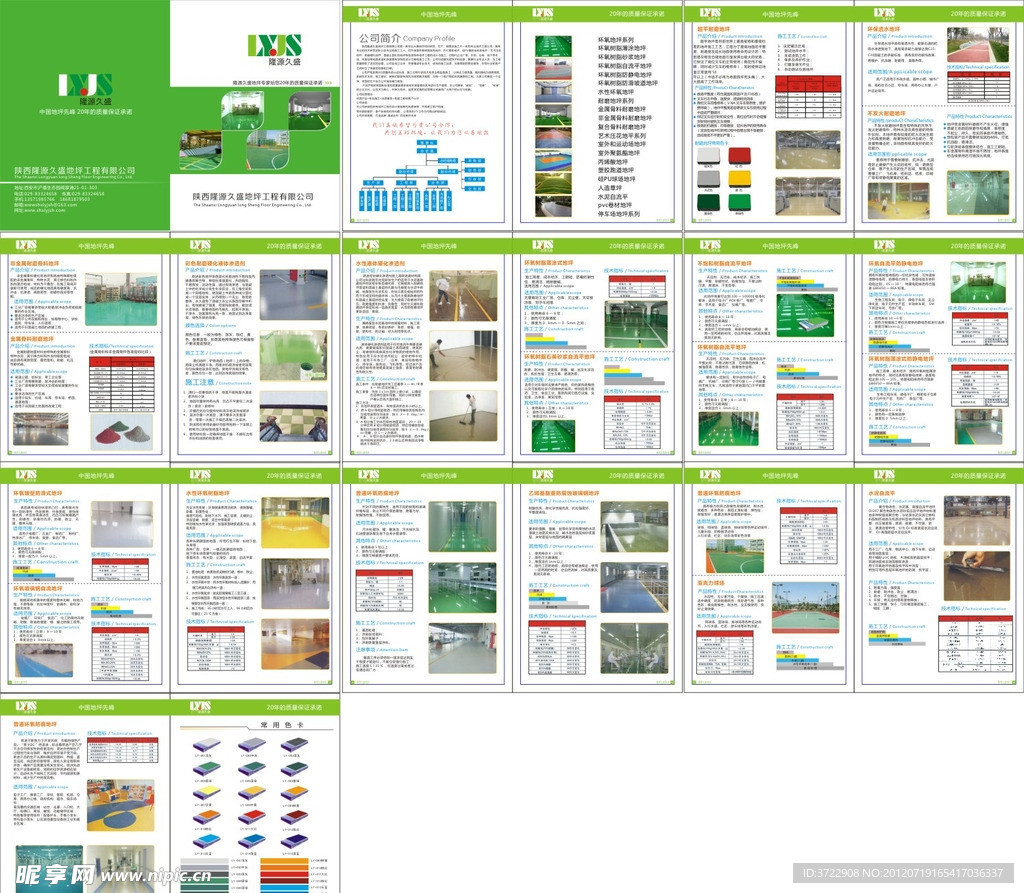
Task: Click the '水泥自流平' page heading
Action: (882, 493)
